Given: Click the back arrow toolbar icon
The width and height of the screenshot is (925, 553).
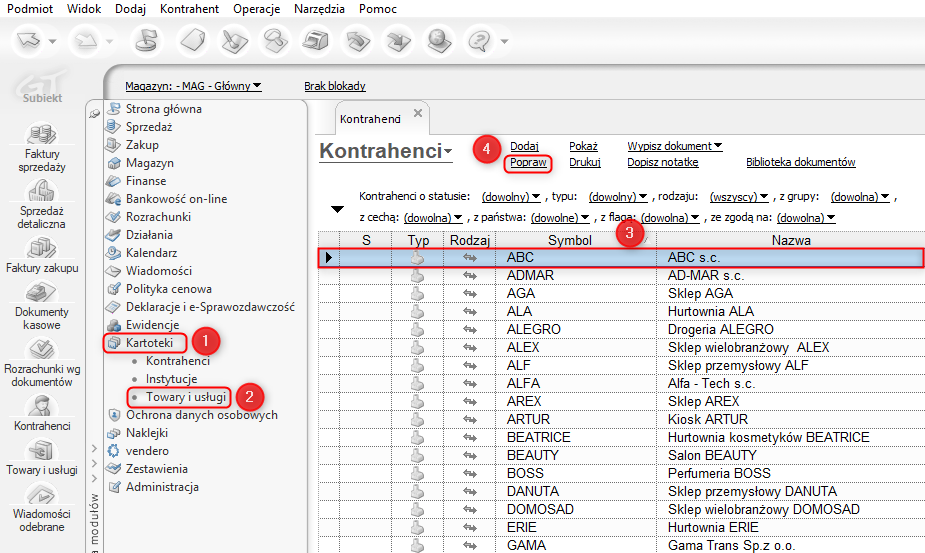Looking at the screenshot, I should pos(28,41).
